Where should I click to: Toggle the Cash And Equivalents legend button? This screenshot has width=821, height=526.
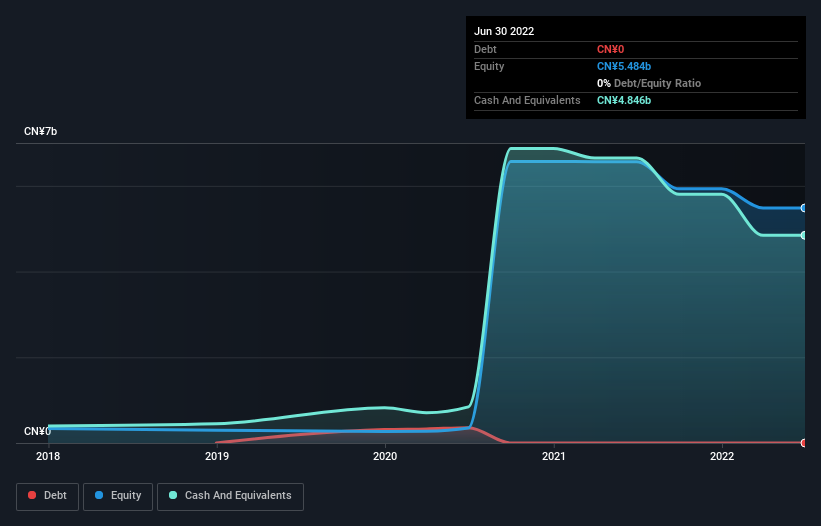pyautogui.click(x=230, y=496)
